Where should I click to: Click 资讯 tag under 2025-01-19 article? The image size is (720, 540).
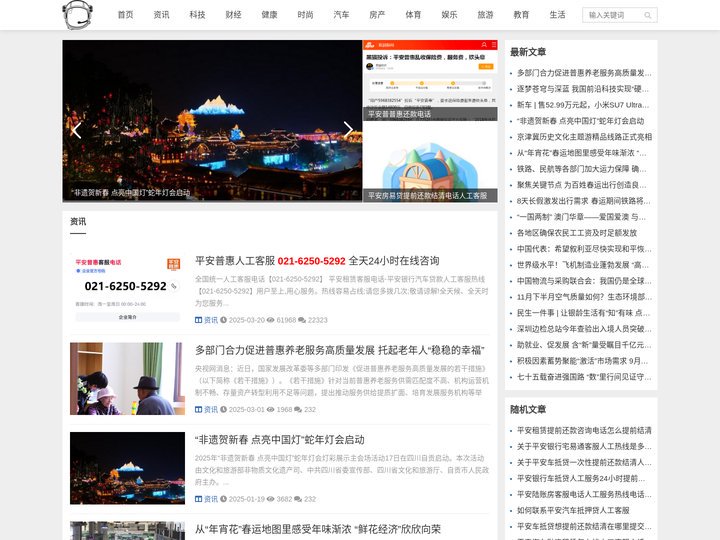point(211,499)
